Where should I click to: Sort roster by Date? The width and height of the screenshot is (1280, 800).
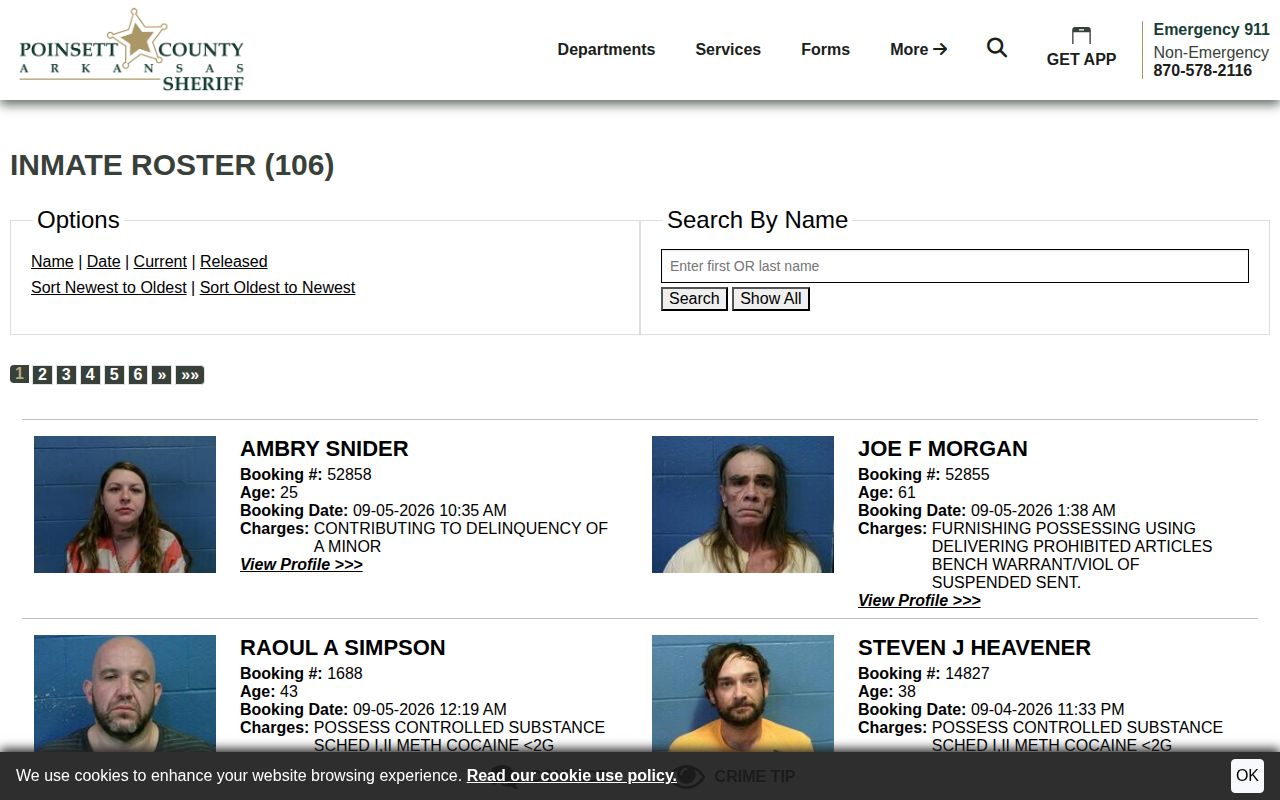coord(103,261)
